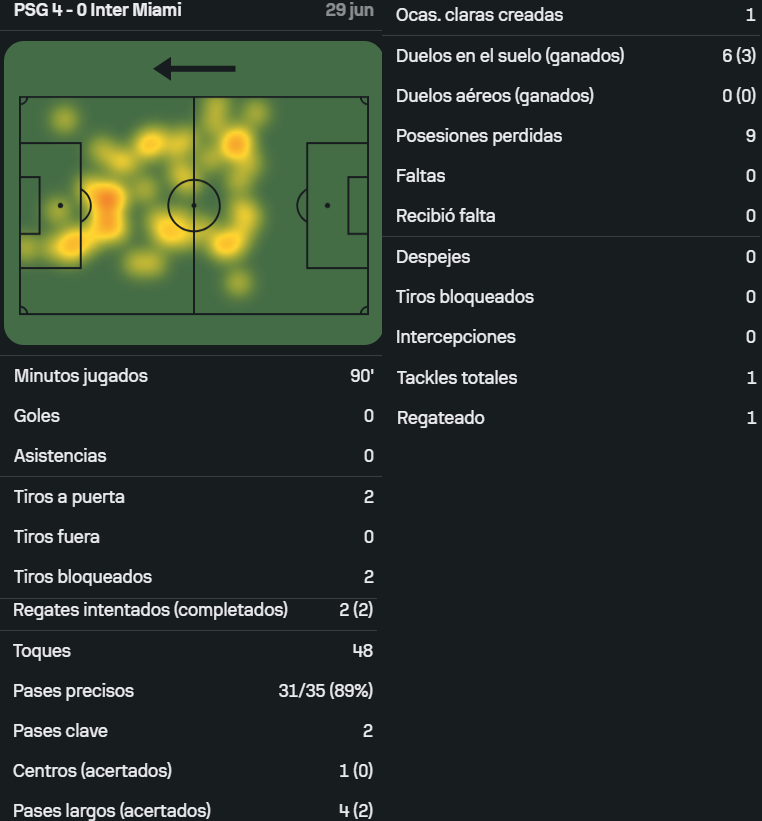
Task: Select the Pases clave row
Action: 191,731
